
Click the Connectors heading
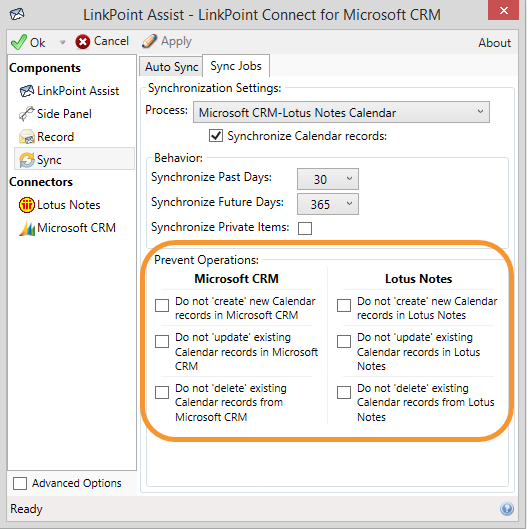[x=41, y=182]
